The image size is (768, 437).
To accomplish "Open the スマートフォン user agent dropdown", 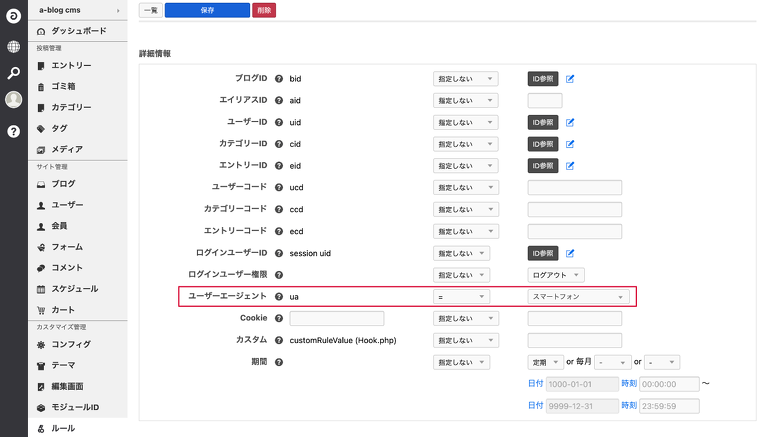I will click(x=578, y=297).
